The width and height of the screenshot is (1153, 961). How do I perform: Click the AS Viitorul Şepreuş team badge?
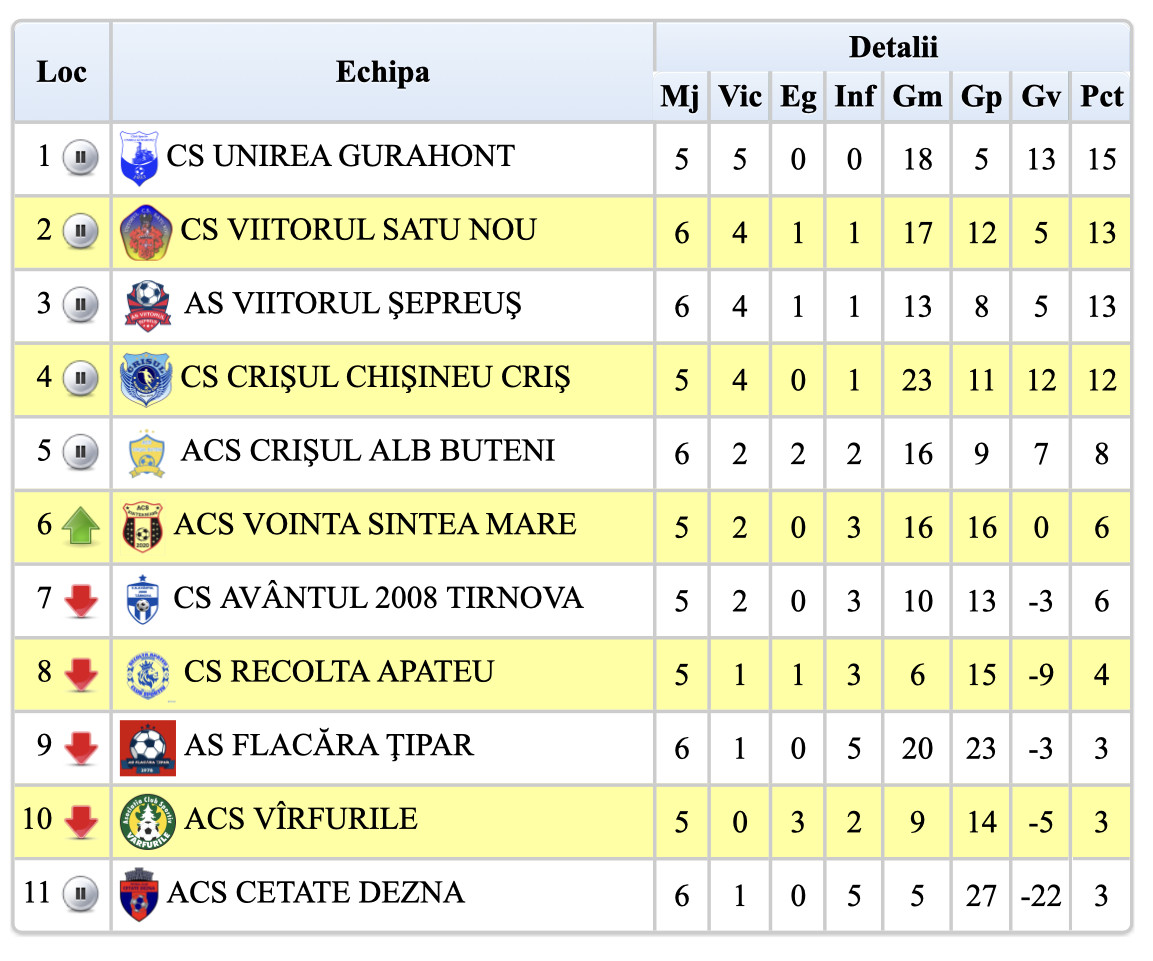(x=147, y=304)
